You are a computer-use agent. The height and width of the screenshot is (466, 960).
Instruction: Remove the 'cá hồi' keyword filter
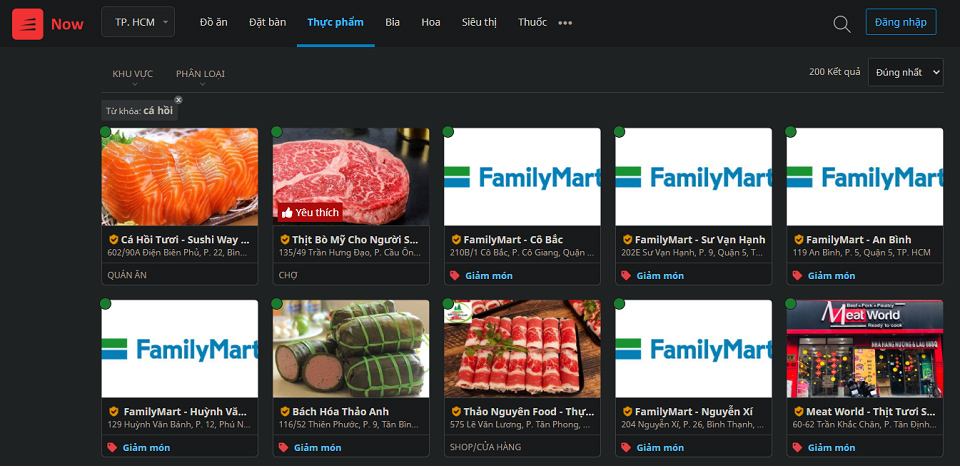pyautogui.click(x=178, y=100)
